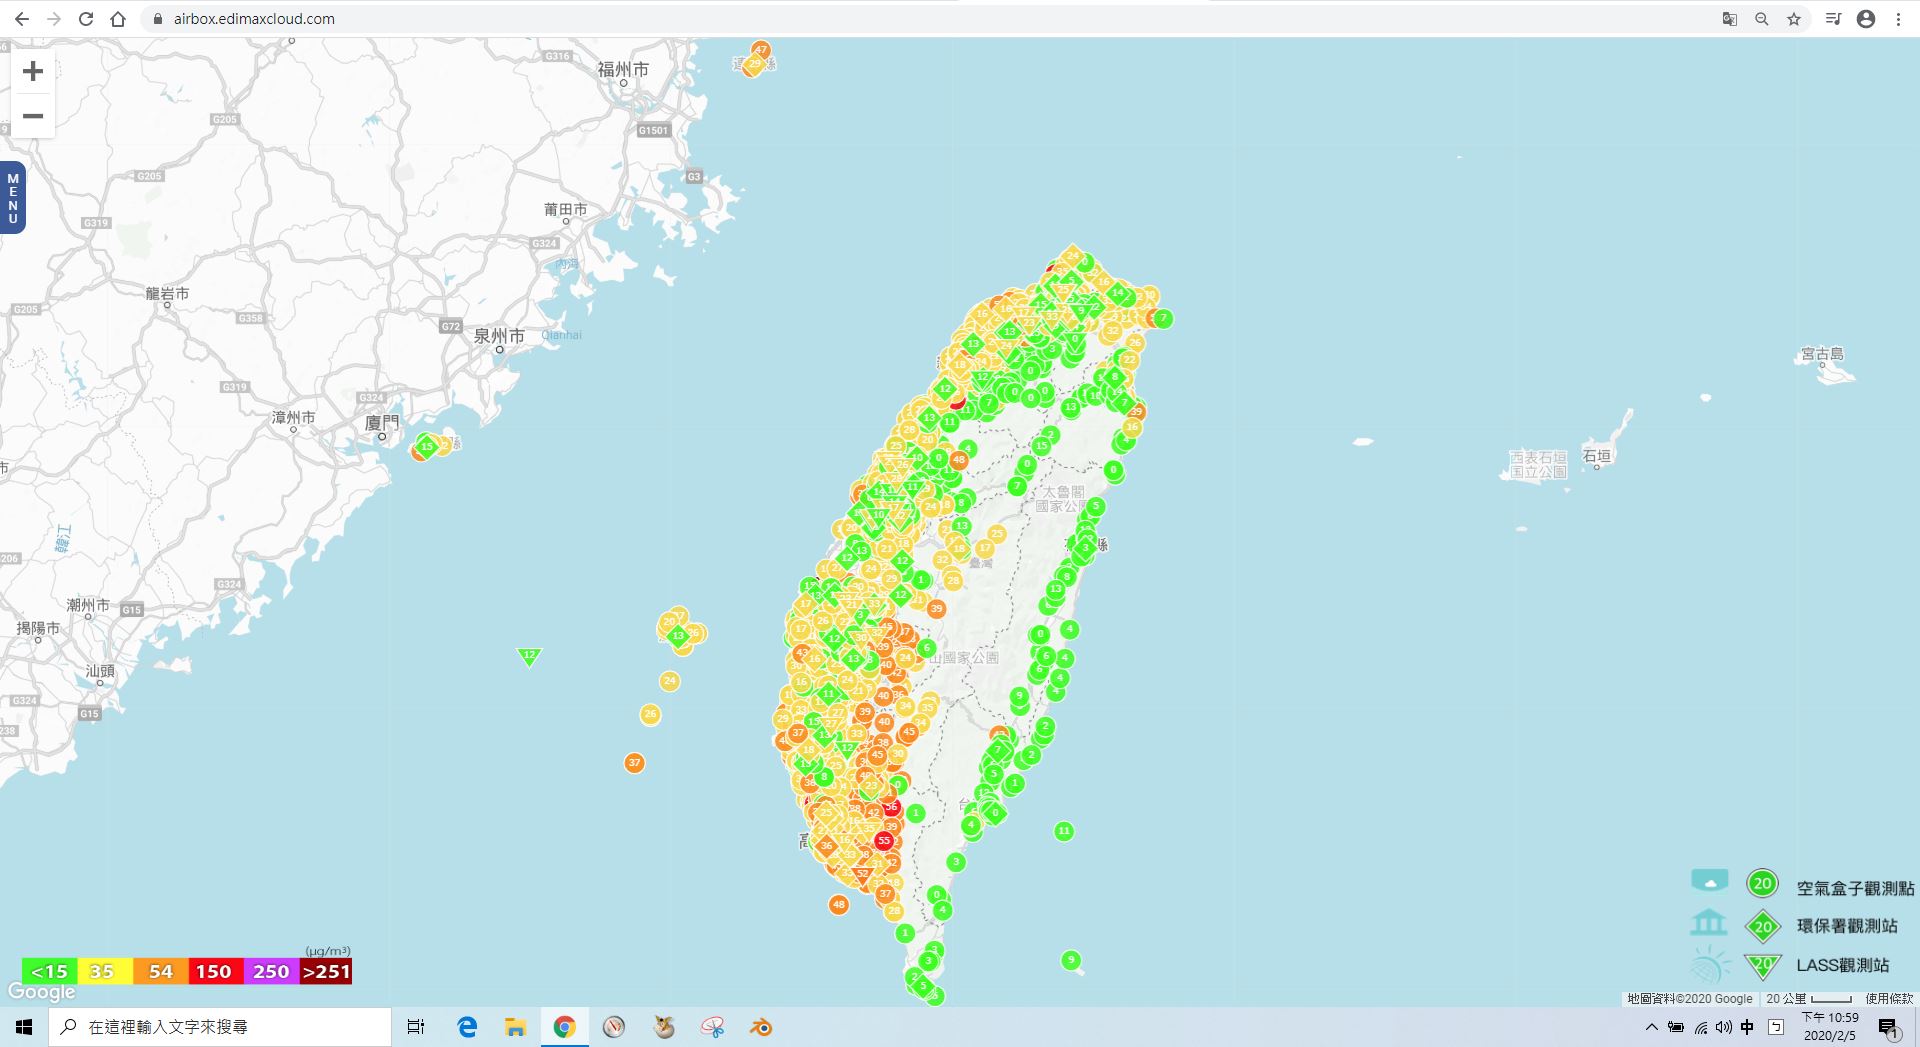Open the page zoom magnifier icon

point(1762,19)
